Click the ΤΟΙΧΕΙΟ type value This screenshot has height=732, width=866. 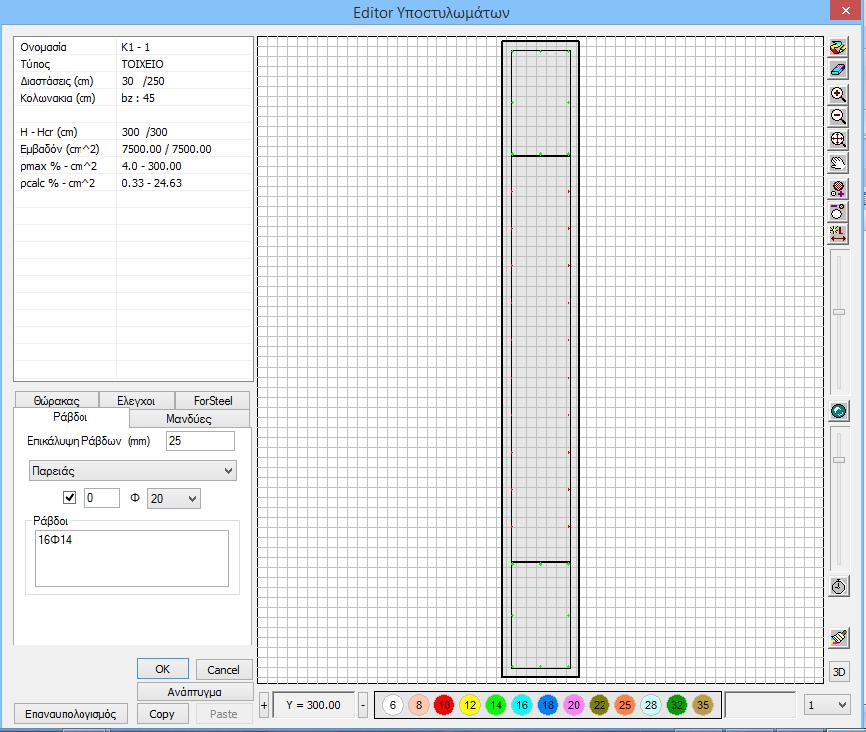click(x=142, y=64)
